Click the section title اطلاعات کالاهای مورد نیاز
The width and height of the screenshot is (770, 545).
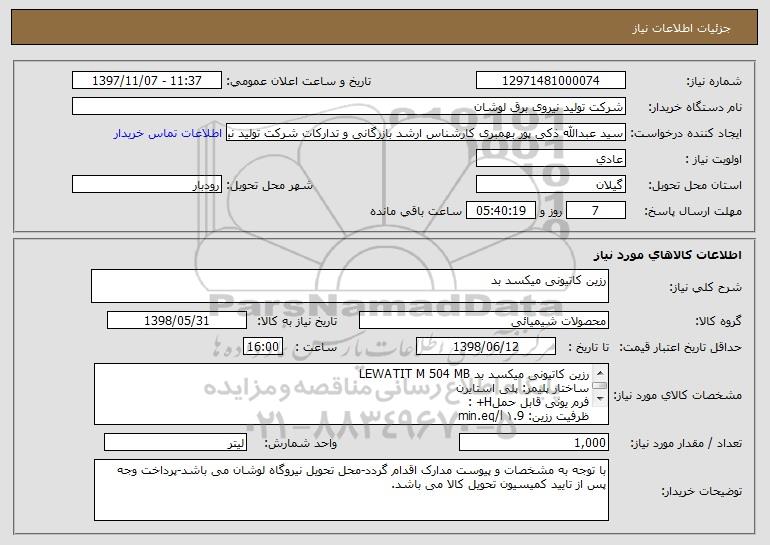tap(667, 255)
